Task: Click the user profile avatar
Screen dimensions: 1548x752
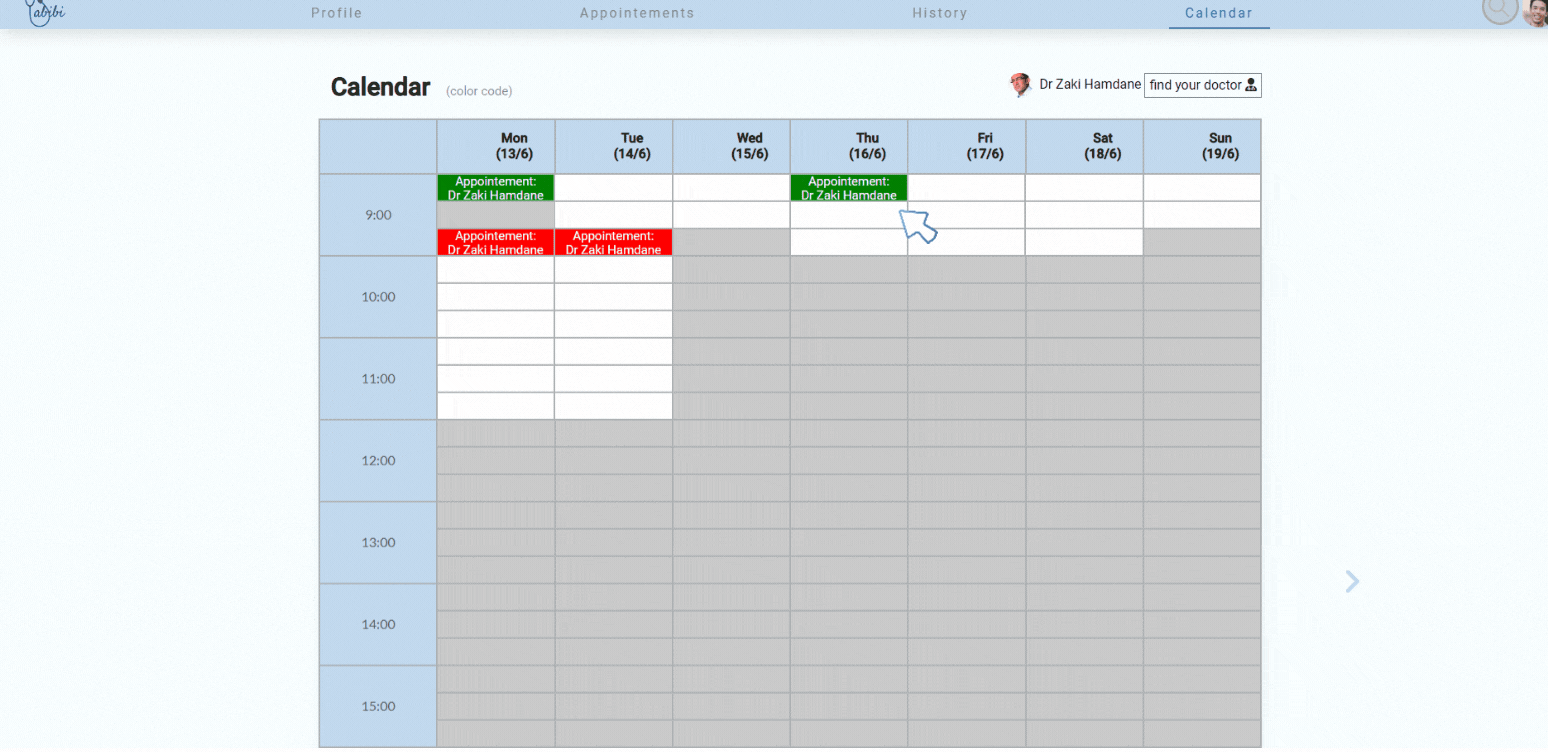Action: tap(1535, 12)
